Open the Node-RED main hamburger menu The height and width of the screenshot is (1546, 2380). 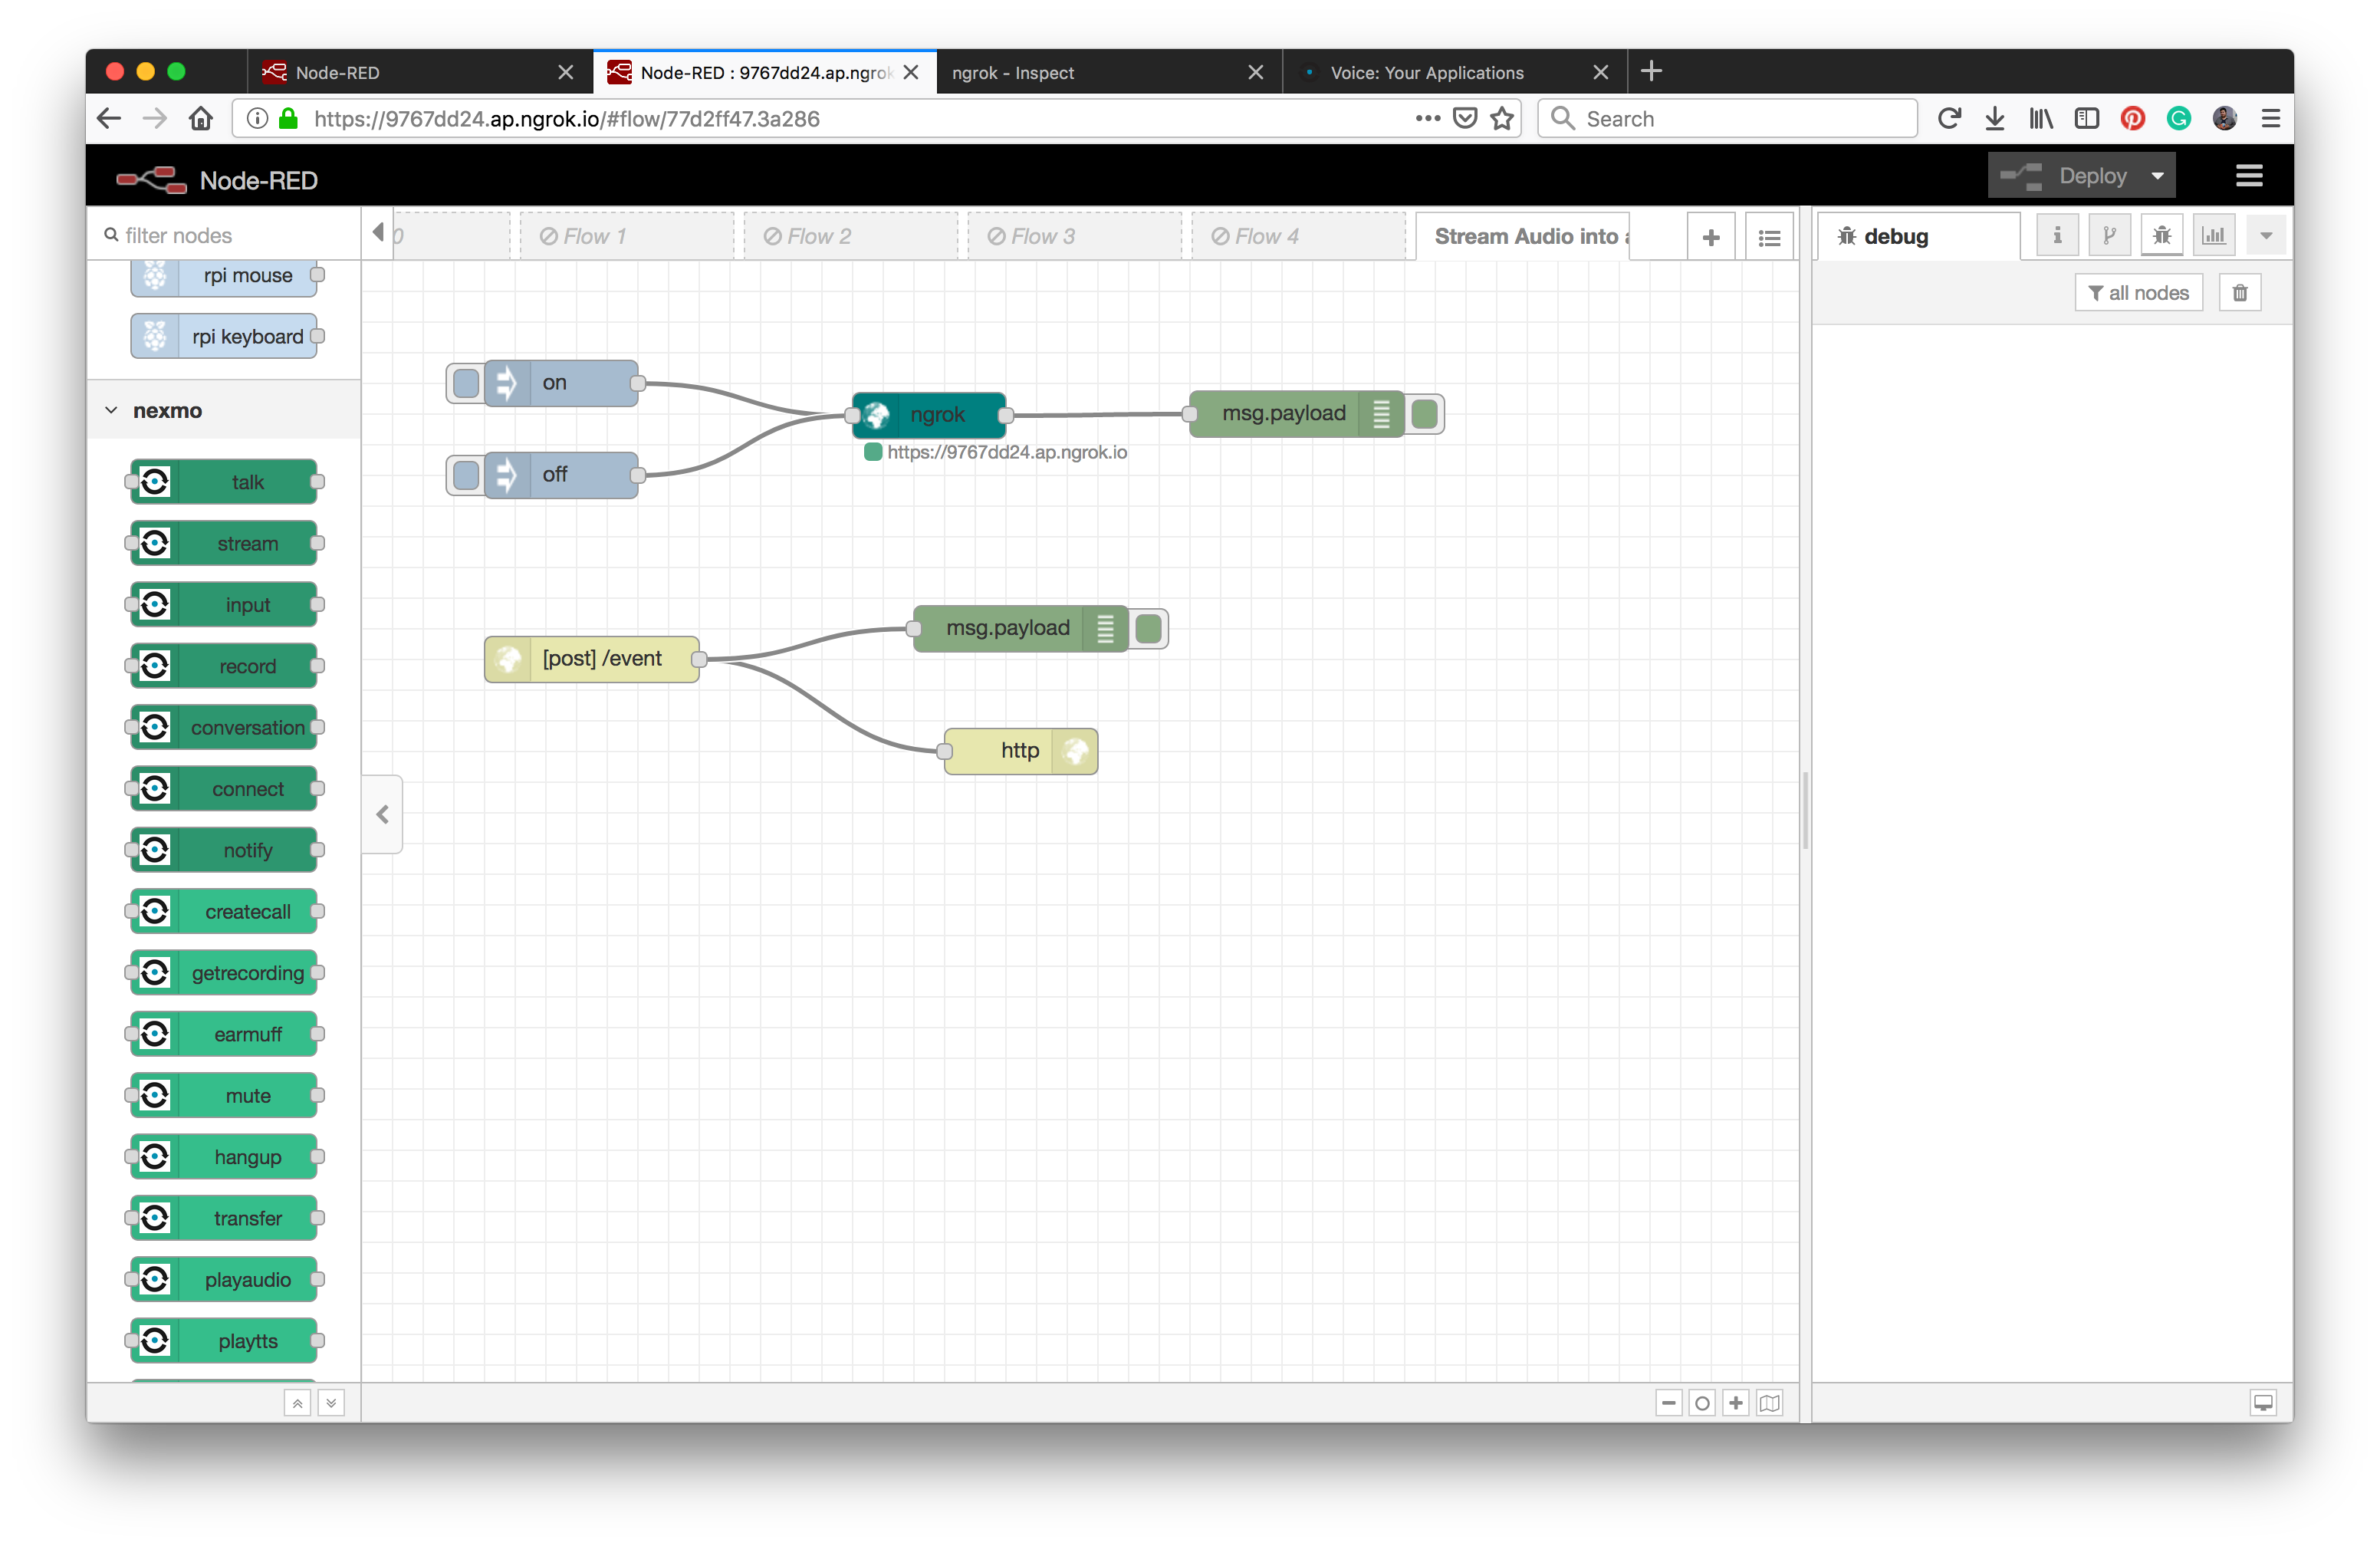coord(2249,177)
